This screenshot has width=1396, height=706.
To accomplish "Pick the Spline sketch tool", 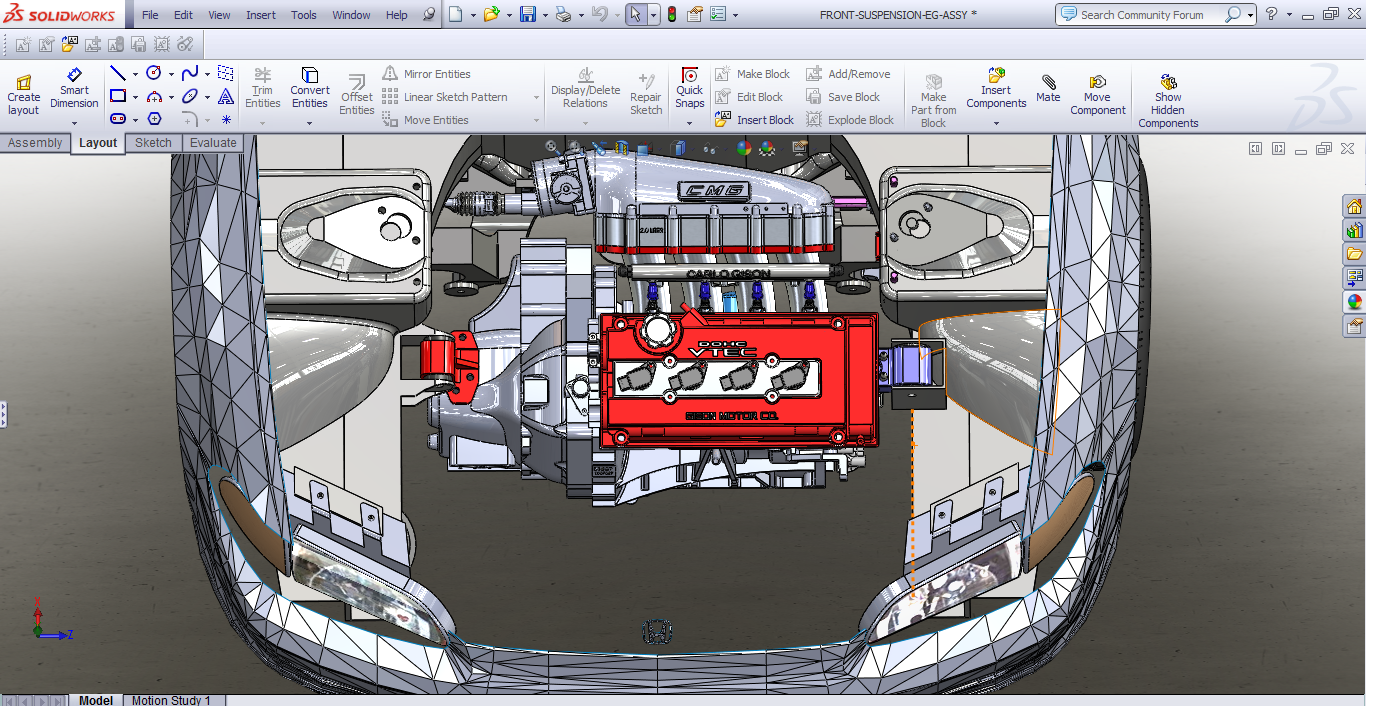I will 189,74.
